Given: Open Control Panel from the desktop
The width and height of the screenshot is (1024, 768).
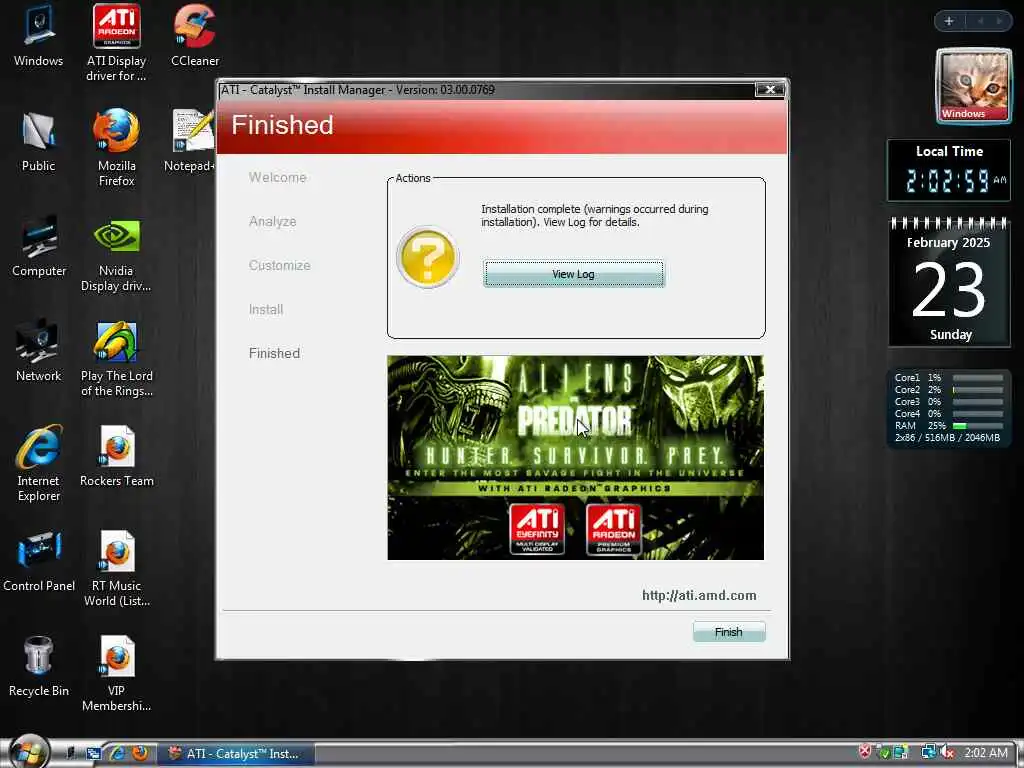Looking at the screenshot, I should click(x=39, y=562).
